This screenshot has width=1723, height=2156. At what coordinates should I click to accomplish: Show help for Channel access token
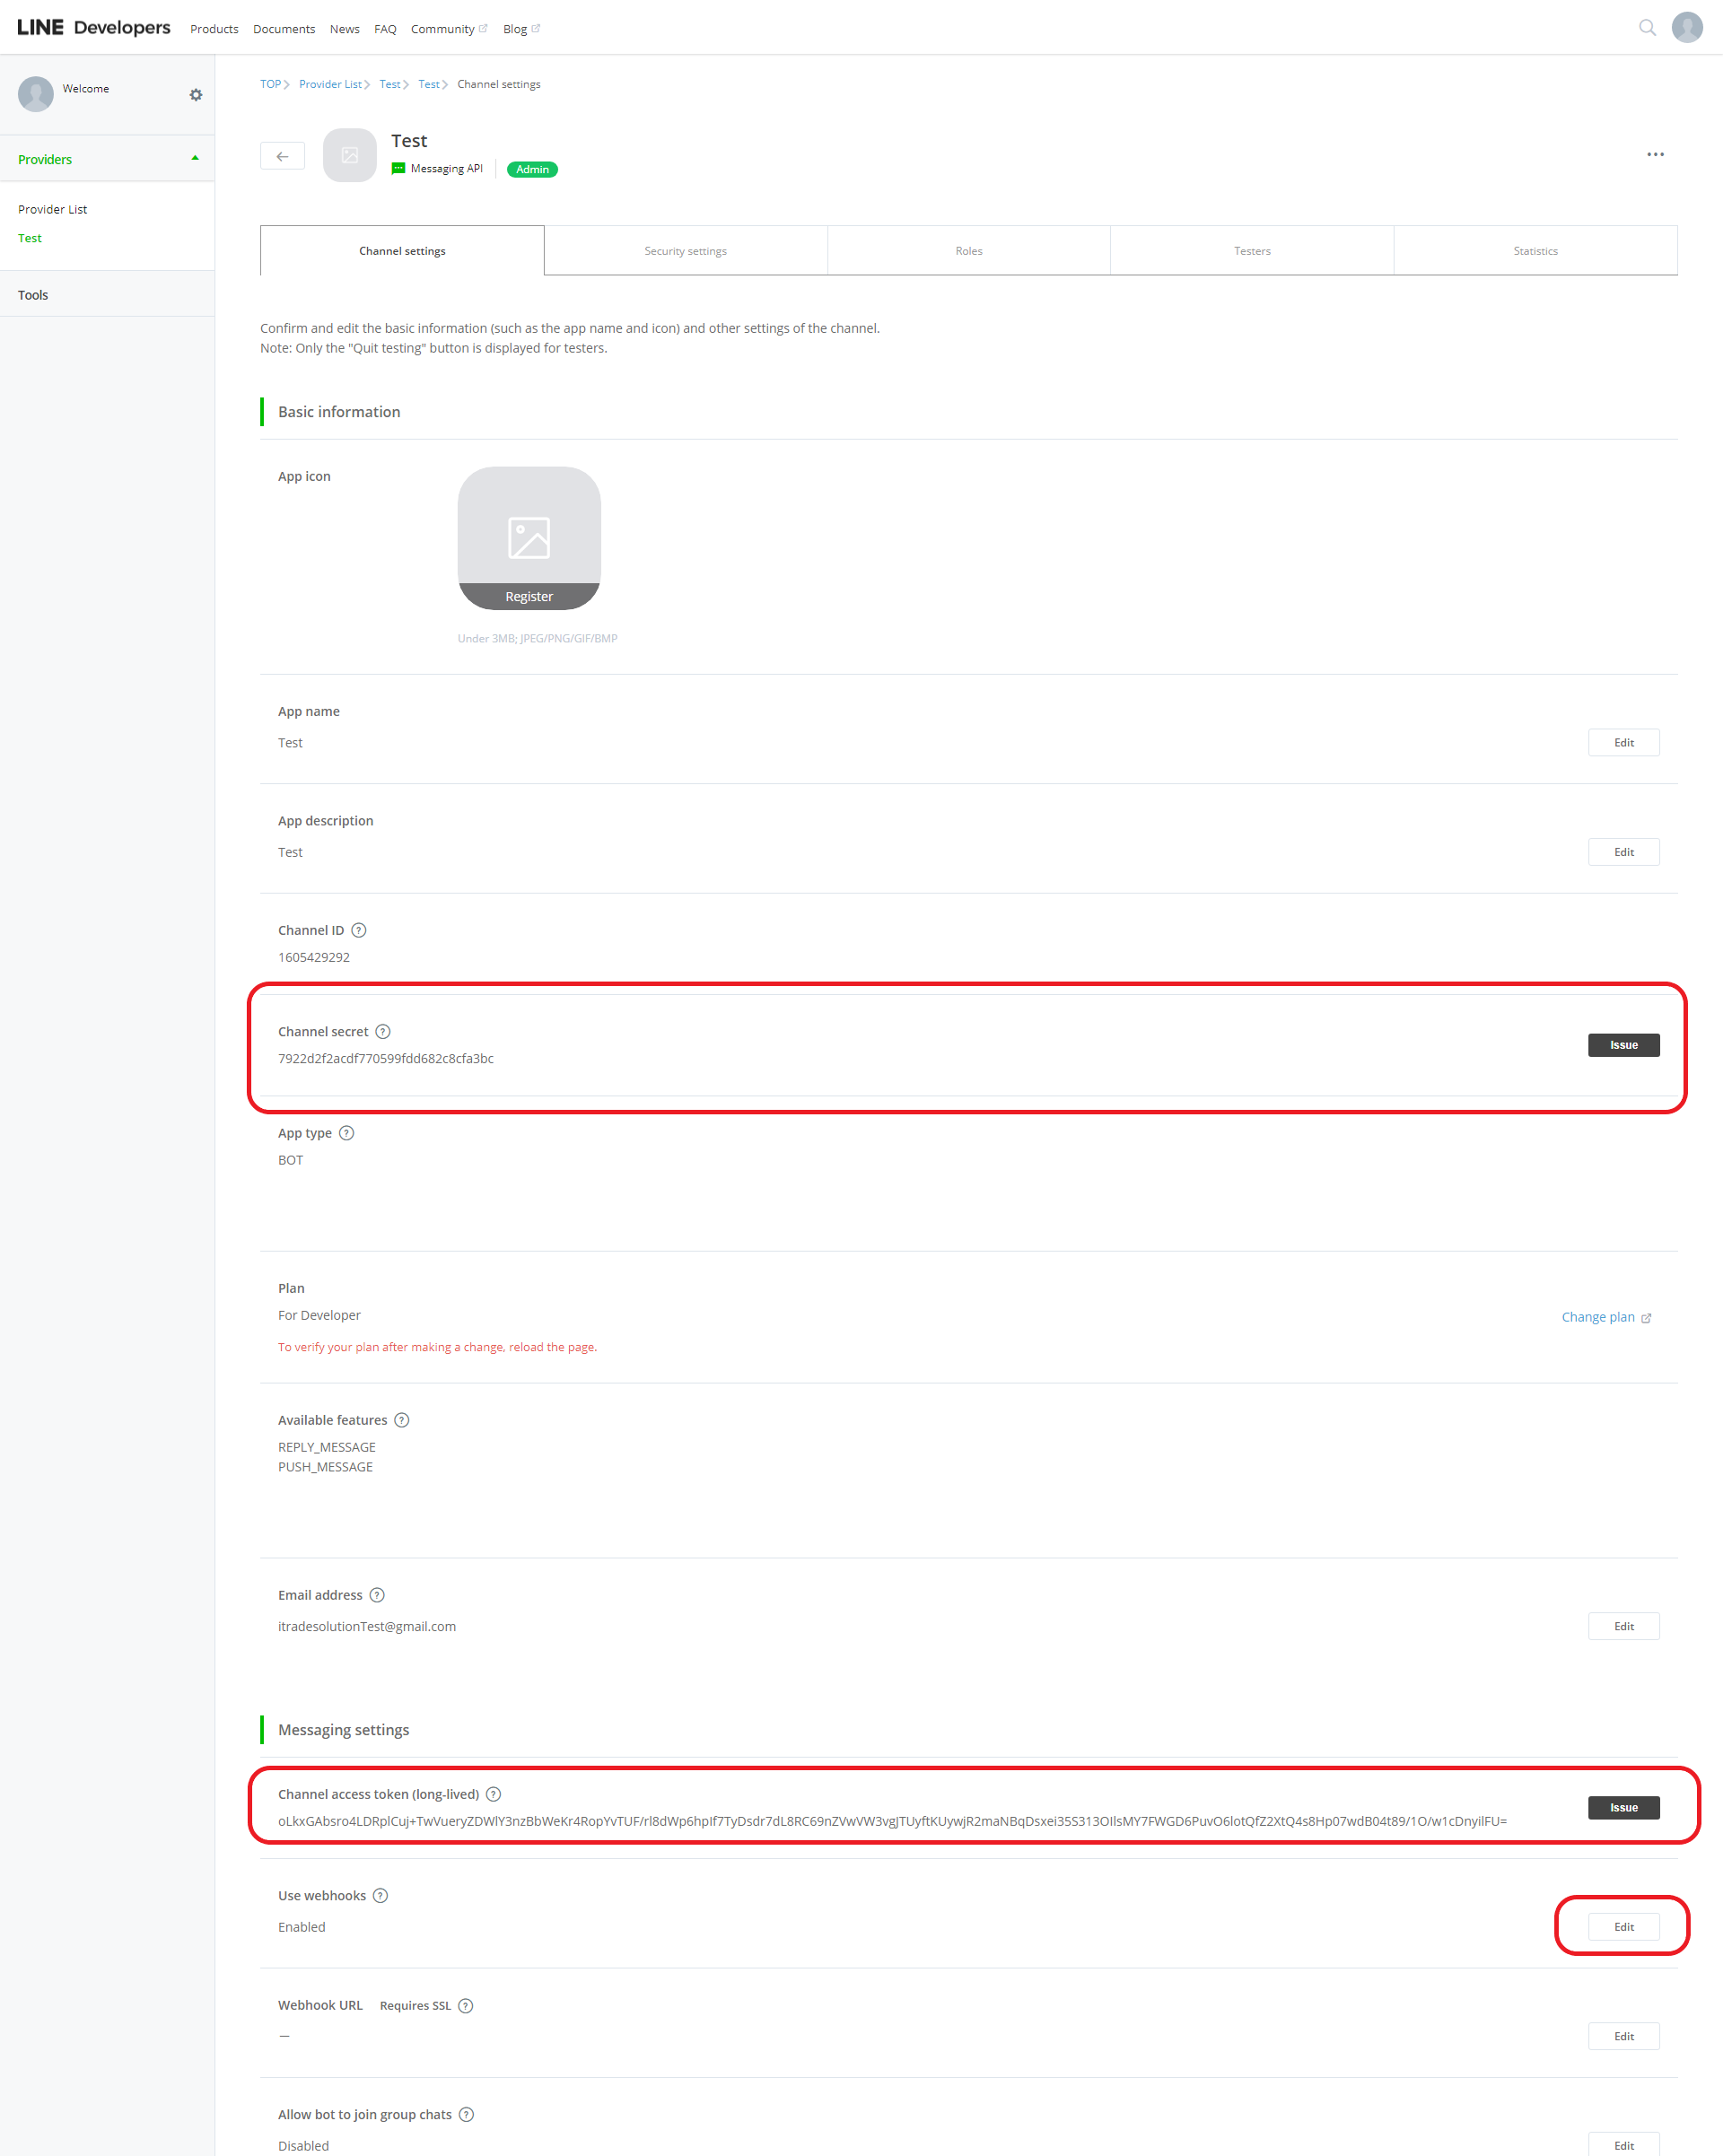click(x=493, y=1794)
